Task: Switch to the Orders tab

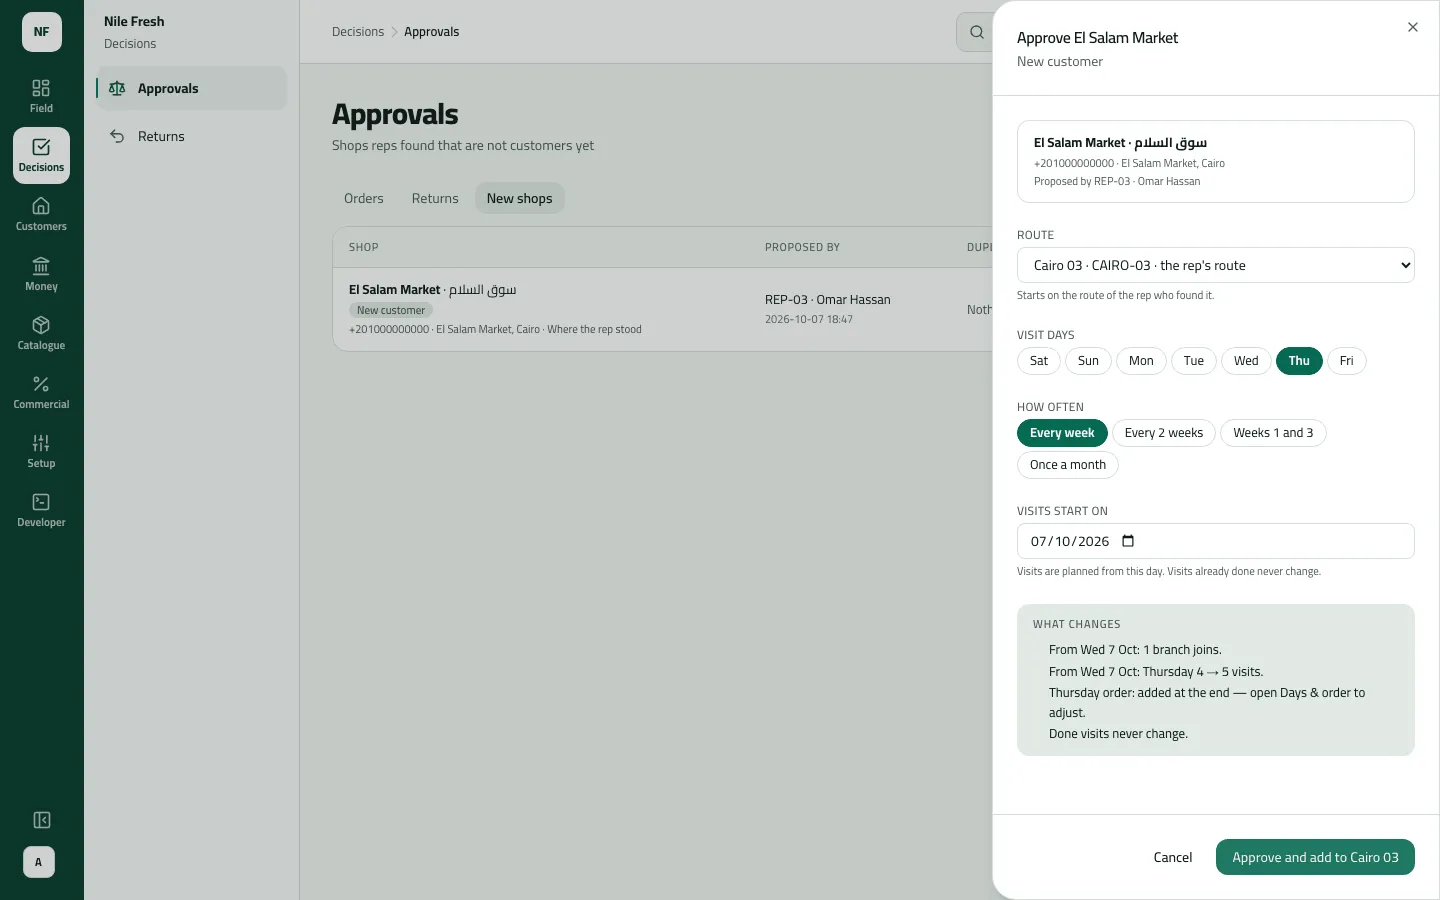Action: (x=364, y=198)
